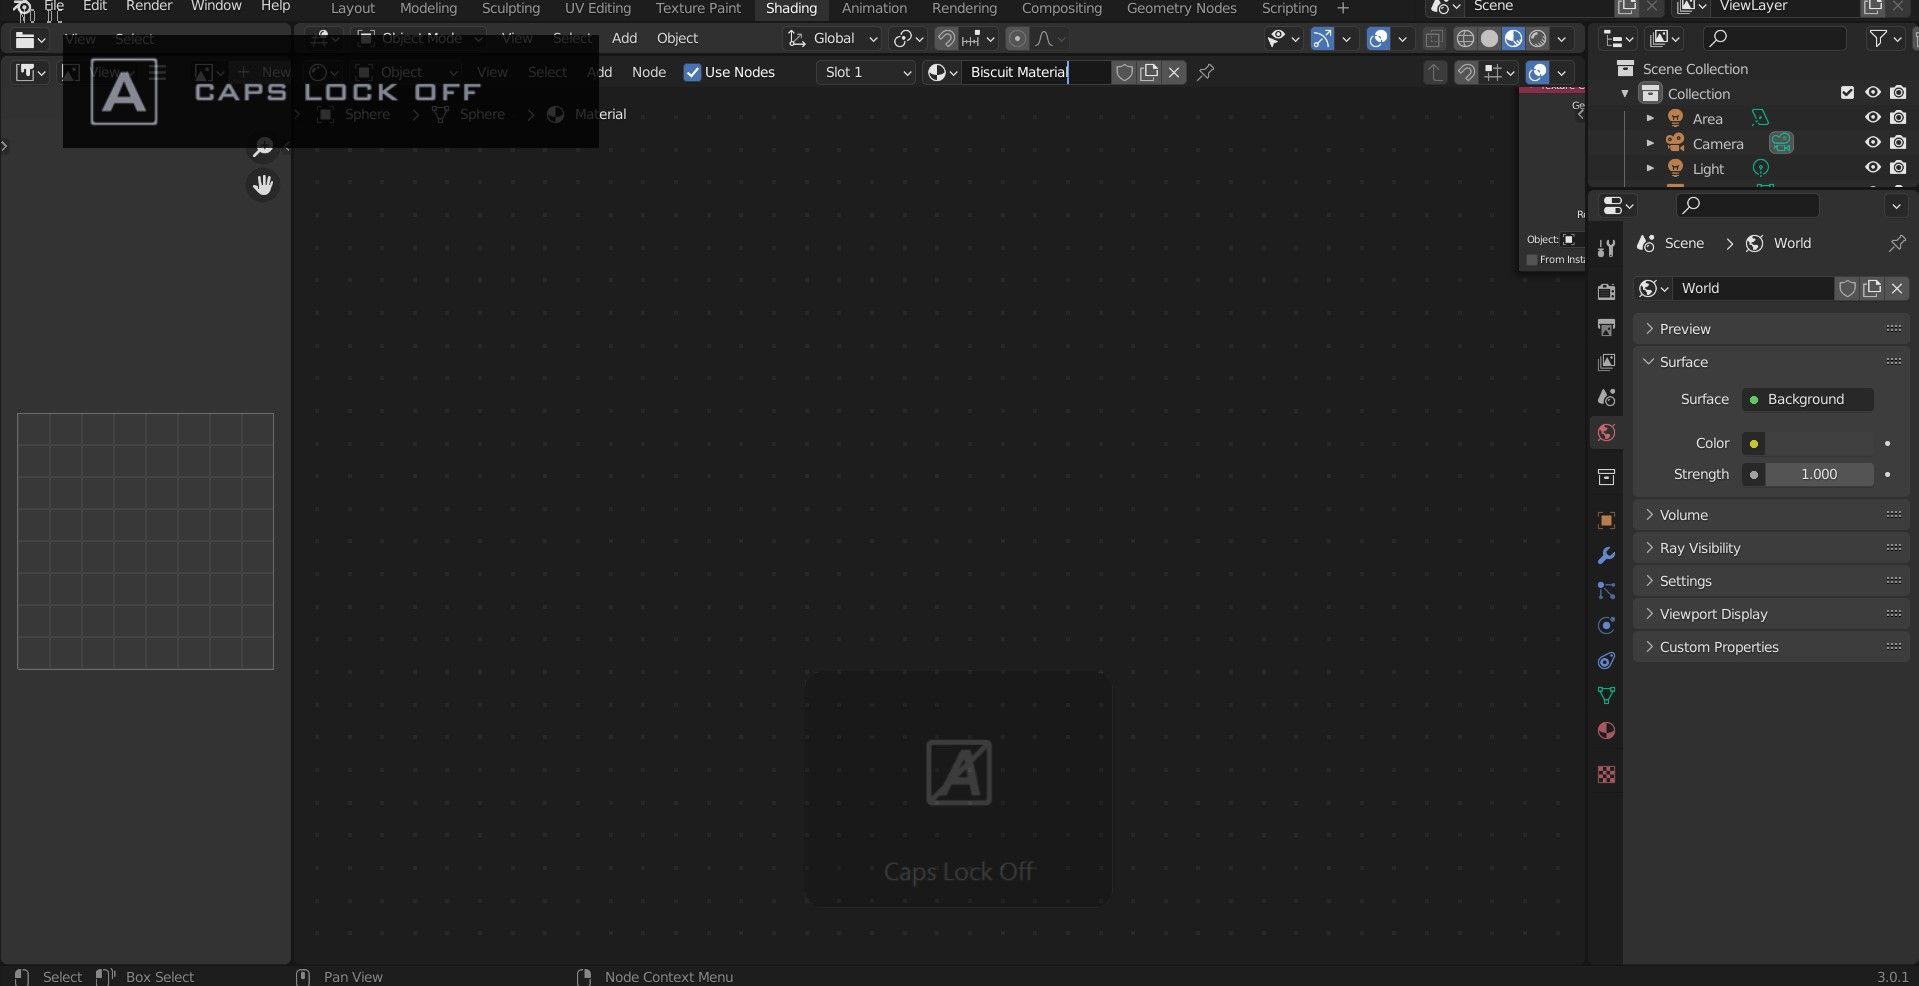The image size is (1919, 986).
Task: Open the Texture properties checker tab
Action: pos(1606,774)
